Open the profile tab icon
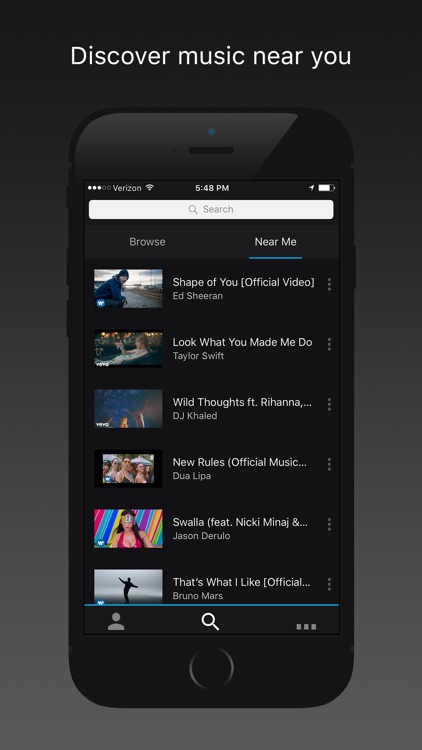 coord(116,621)
